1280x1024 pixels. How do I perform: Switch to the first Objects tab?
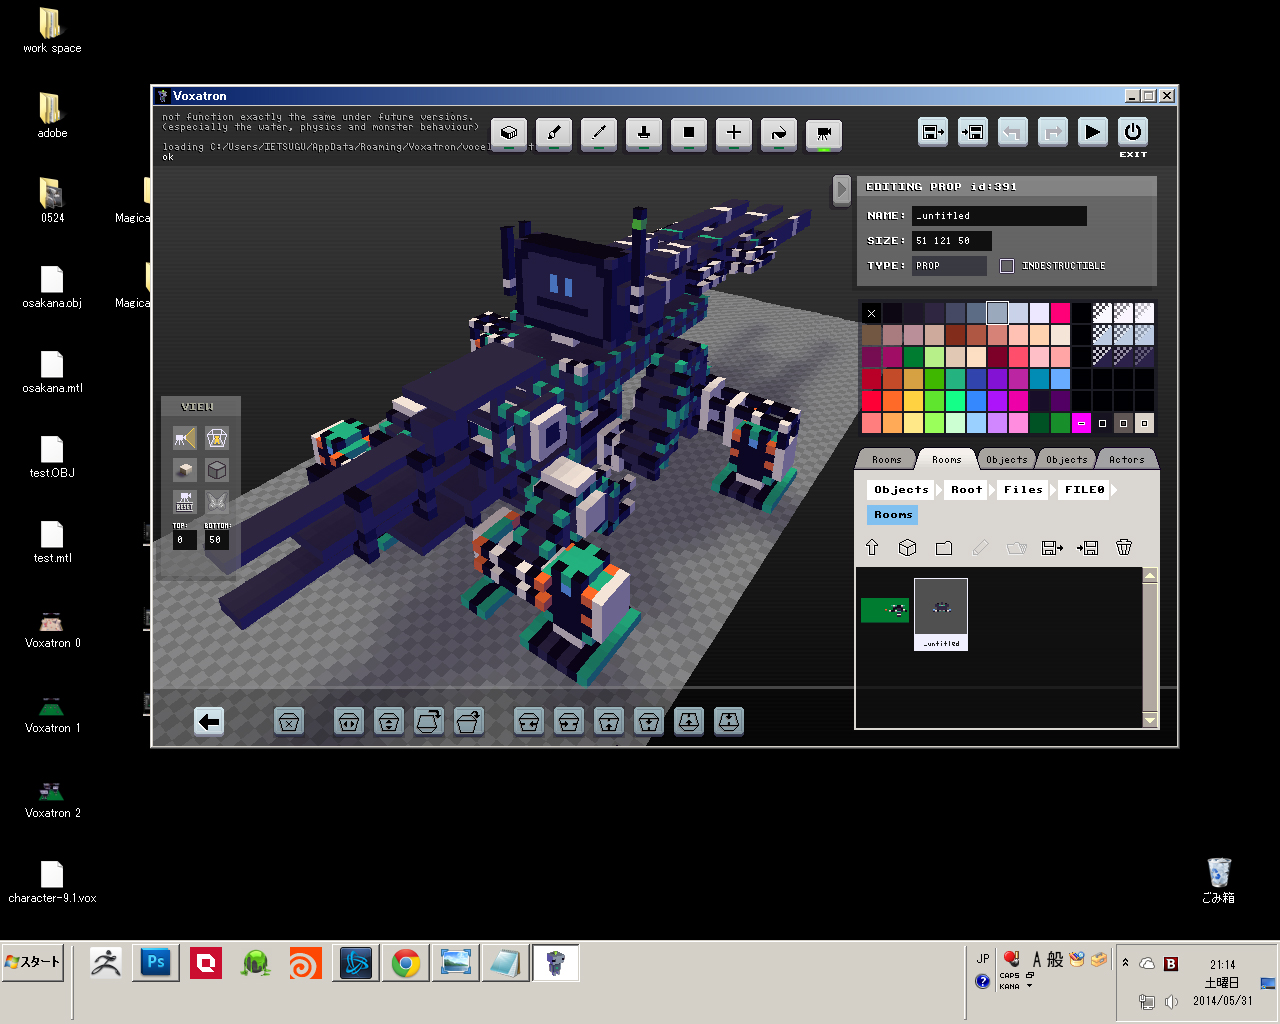pyautogui.click(x=1007, y=460)
